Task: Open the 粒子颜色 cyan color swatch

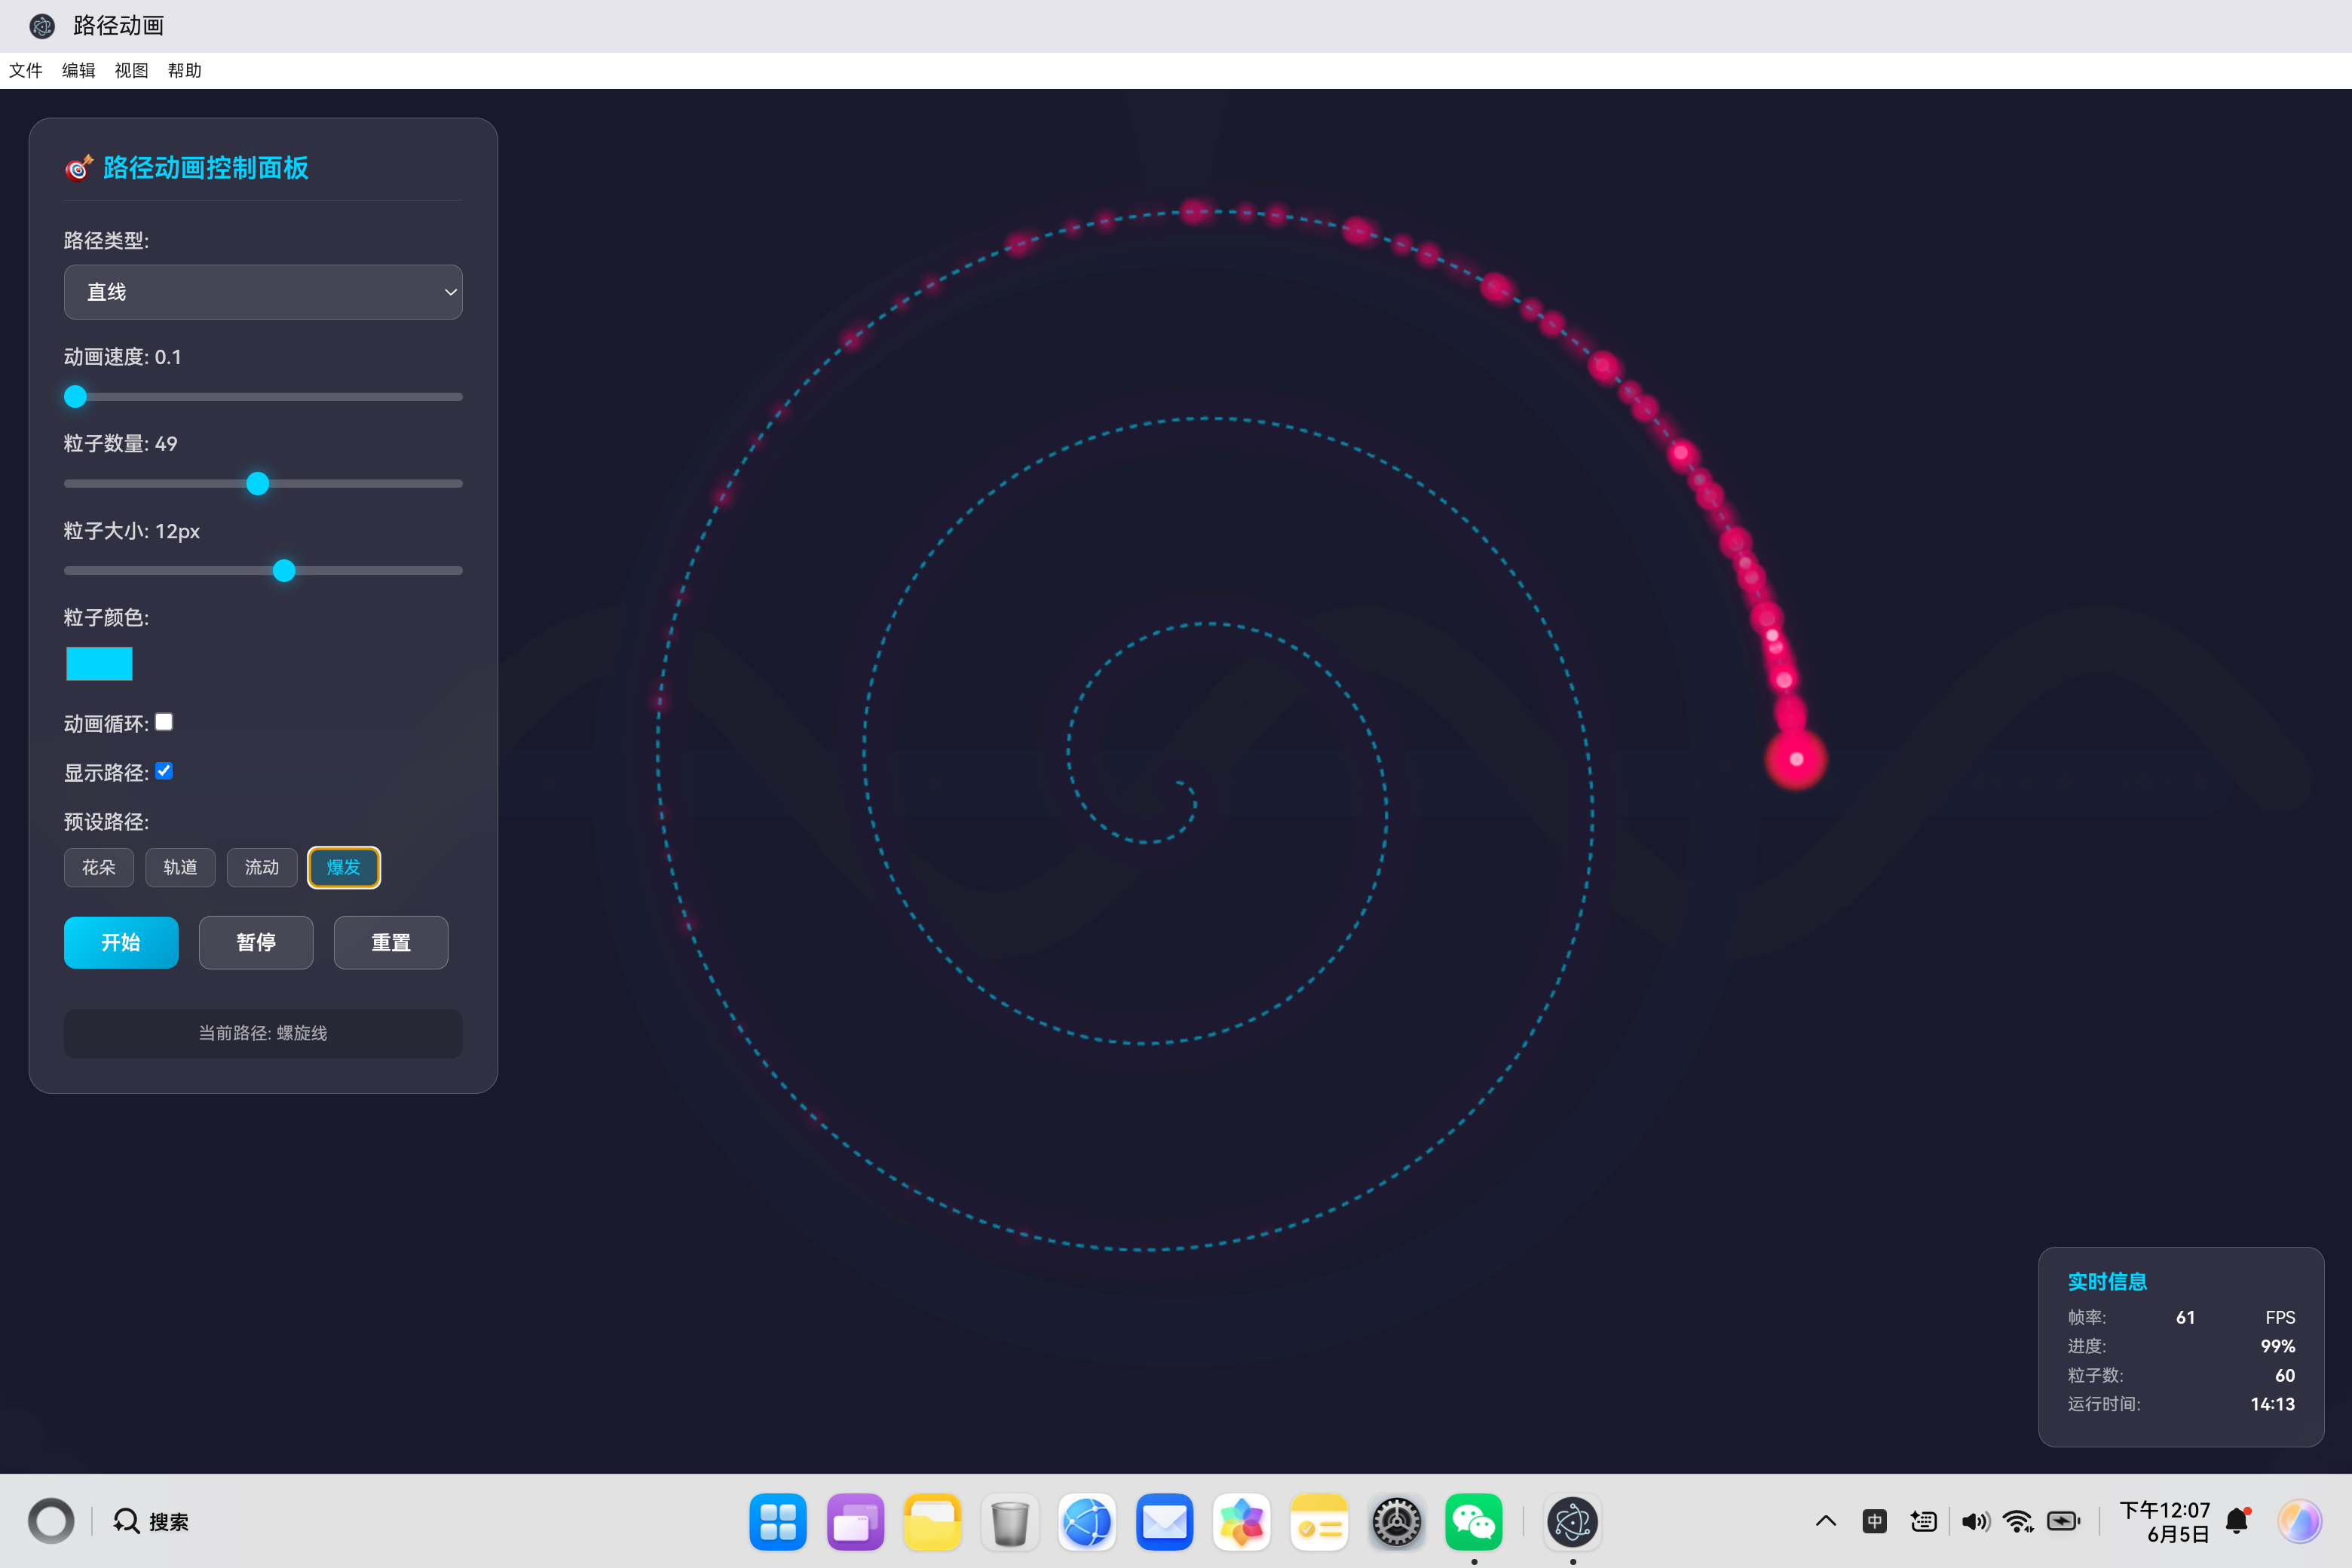Action: [x=99, y=664]
